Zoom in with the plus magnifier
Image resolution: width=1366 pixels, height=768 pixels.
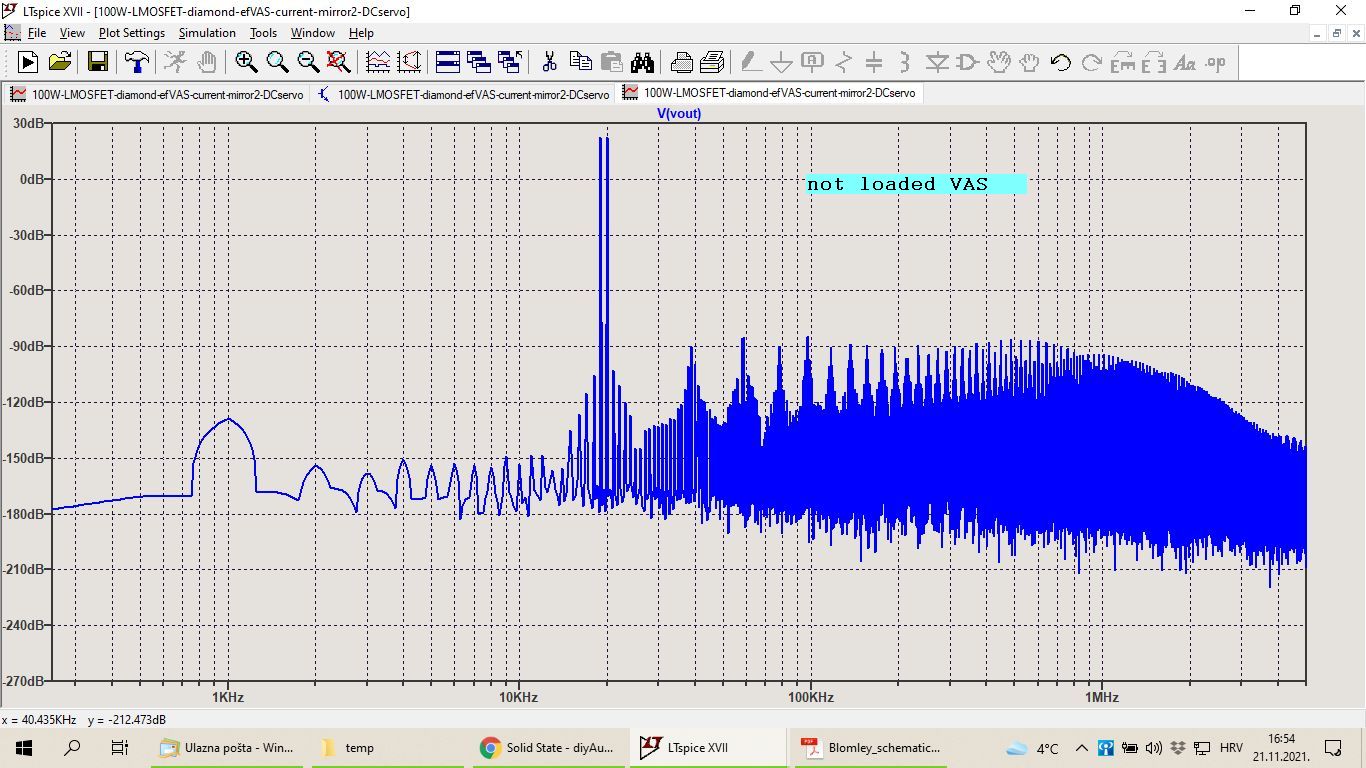tap(246, 62)
